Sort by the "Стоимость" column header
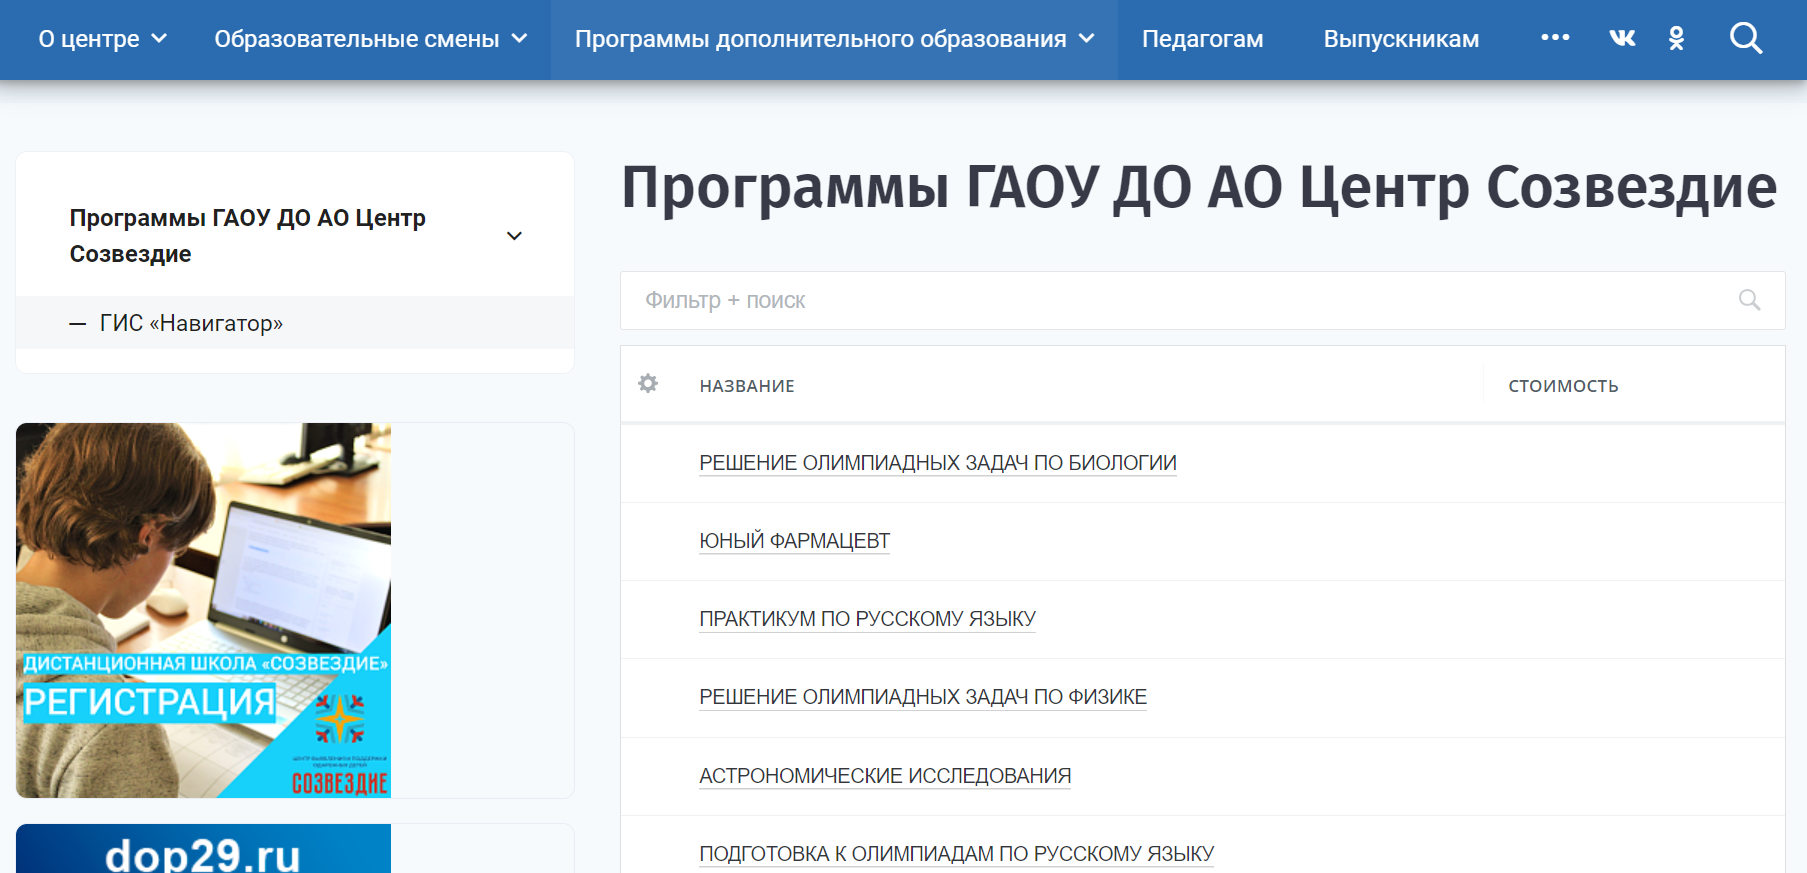This screenshot has height=873, width=1807. tap(1563, 386)
